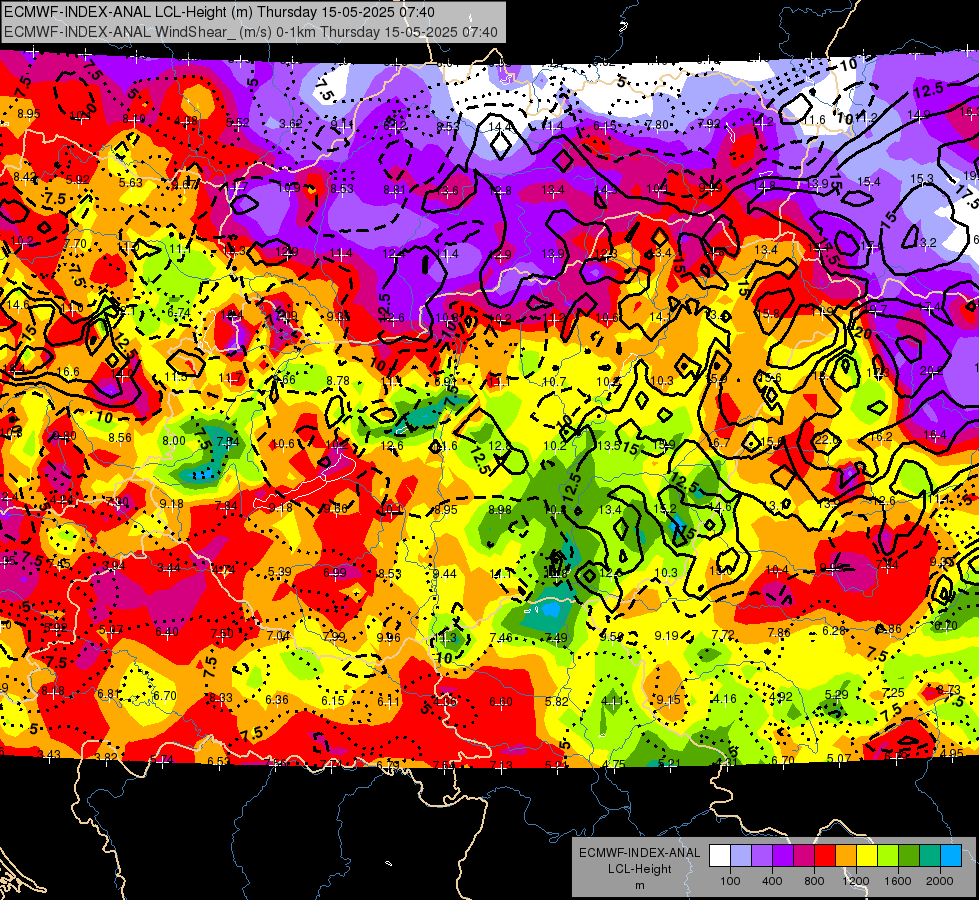The height and width of the screenshot is (900, 979).
Task: Click the map grid value '5.82'
Action: click(557, 701)
